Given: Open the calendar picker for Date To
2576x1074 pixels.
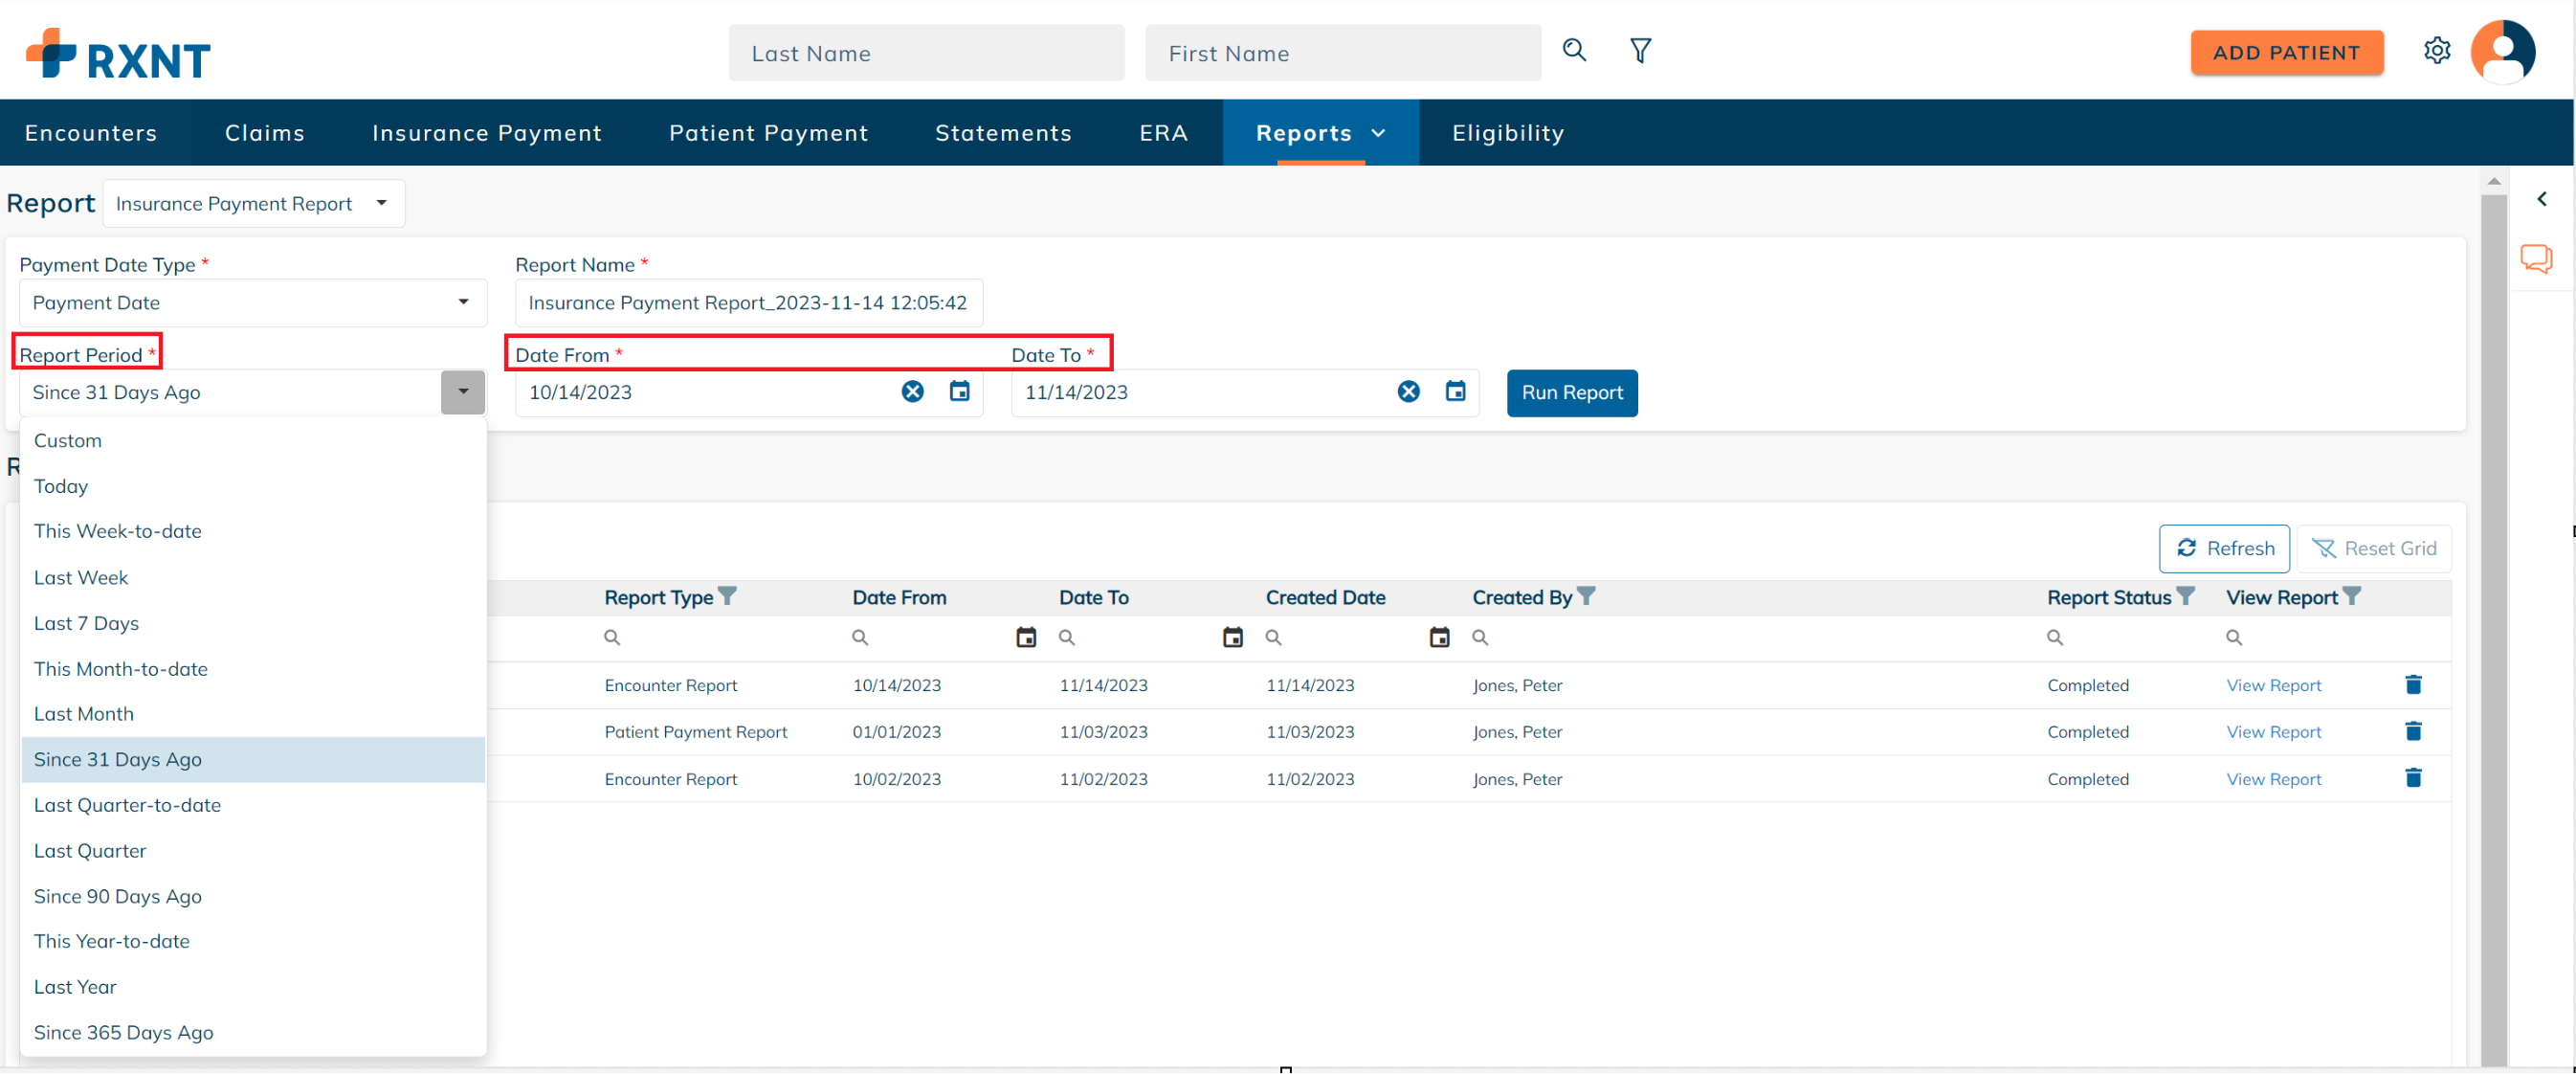Looking at the screenshot, I should coord(1455,392).
